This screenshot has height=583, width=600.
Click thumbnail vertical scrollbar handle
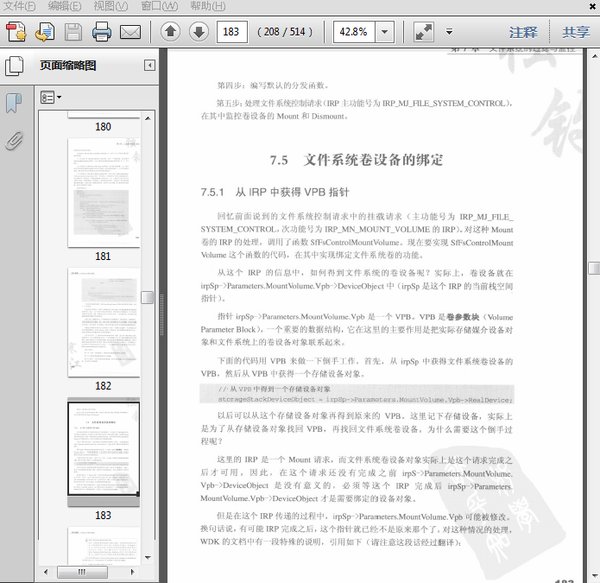click(x=148, y=297)
